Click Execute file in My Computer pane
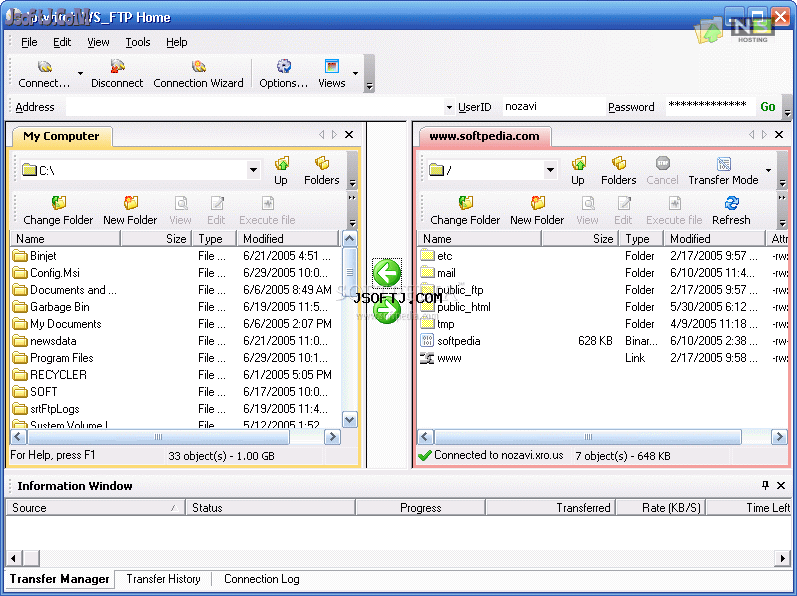 point(267,211)
